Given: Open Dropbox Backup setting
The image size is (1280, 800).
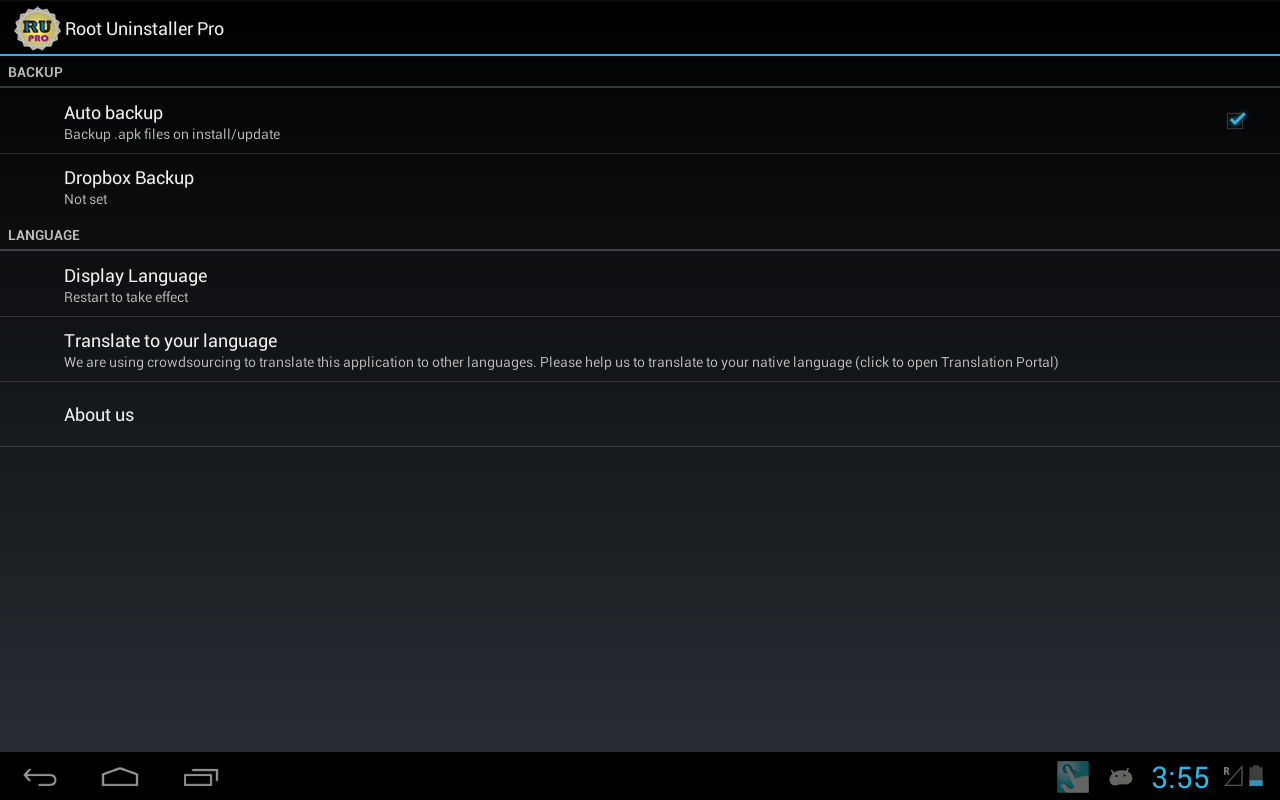Looking at the screenshot, I should coord(640,186).
